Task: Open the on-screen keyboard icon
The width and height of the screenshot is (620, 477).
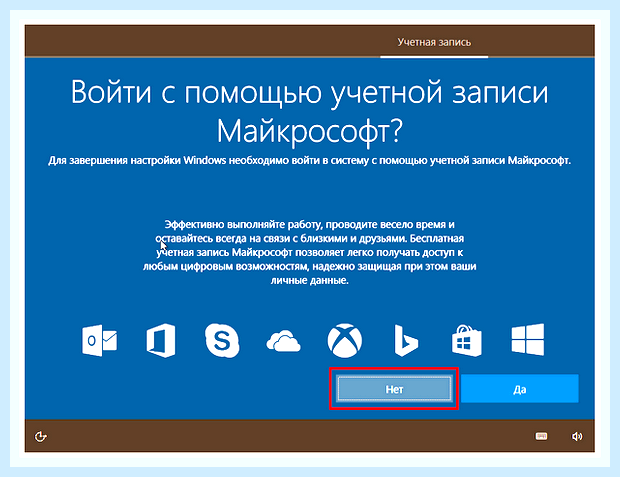Action: pyautogui.click(x=541, y=436)
